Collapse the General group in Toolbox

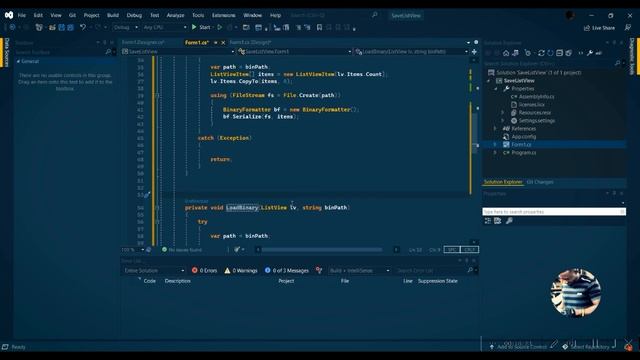click(18, 61)
